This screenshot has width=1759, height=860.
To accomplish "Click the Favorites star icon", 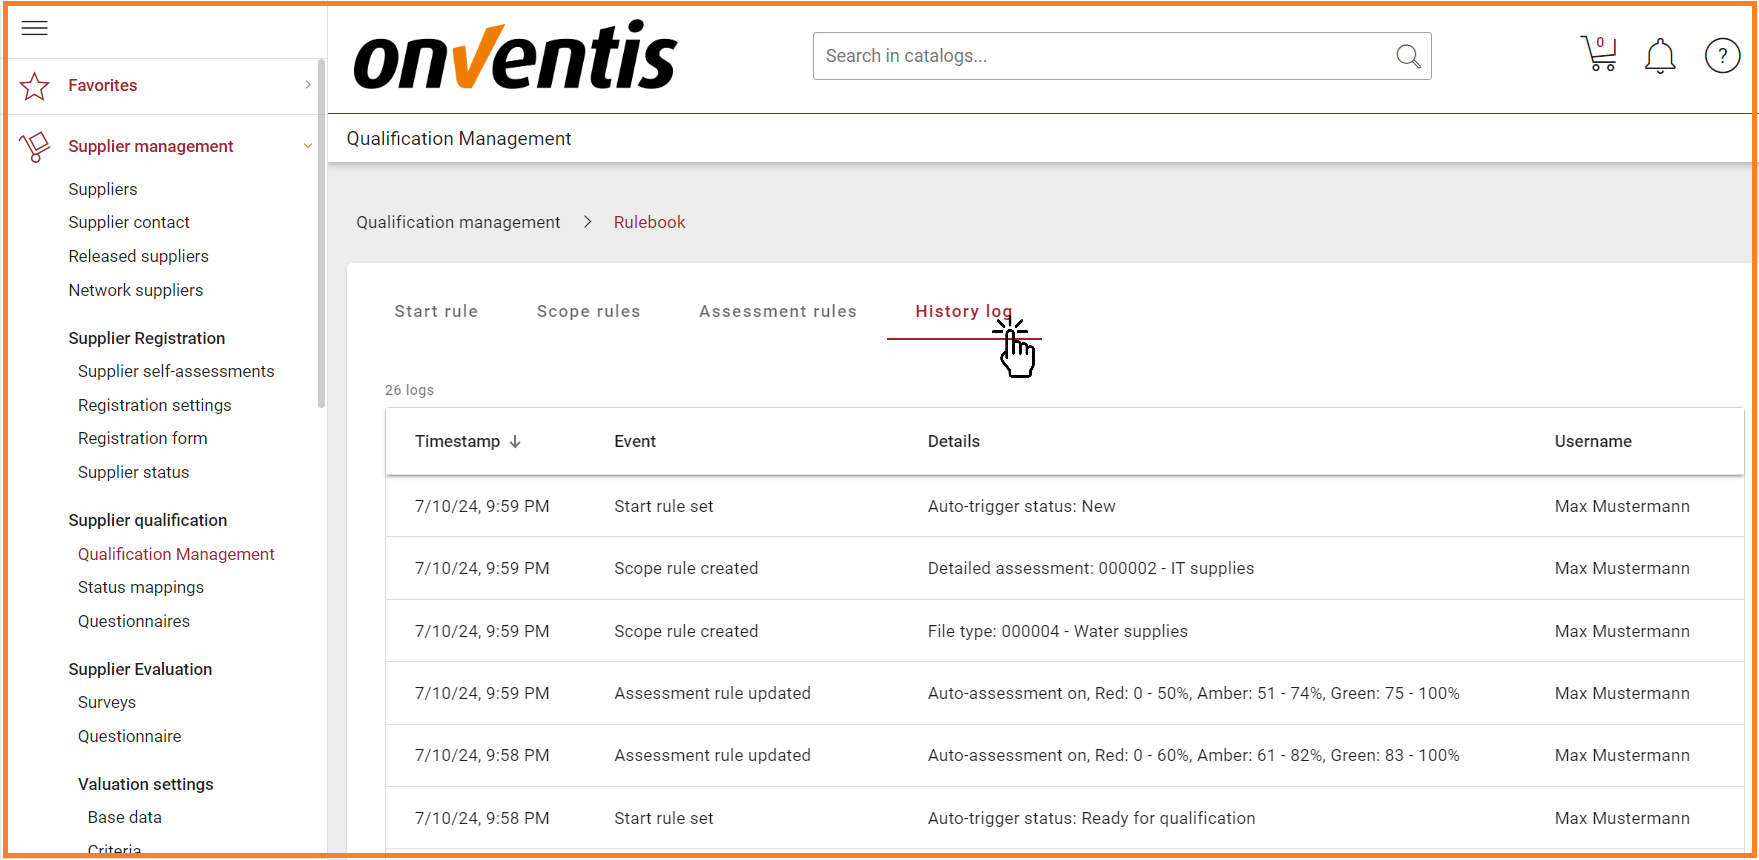I will coord(35,86).
